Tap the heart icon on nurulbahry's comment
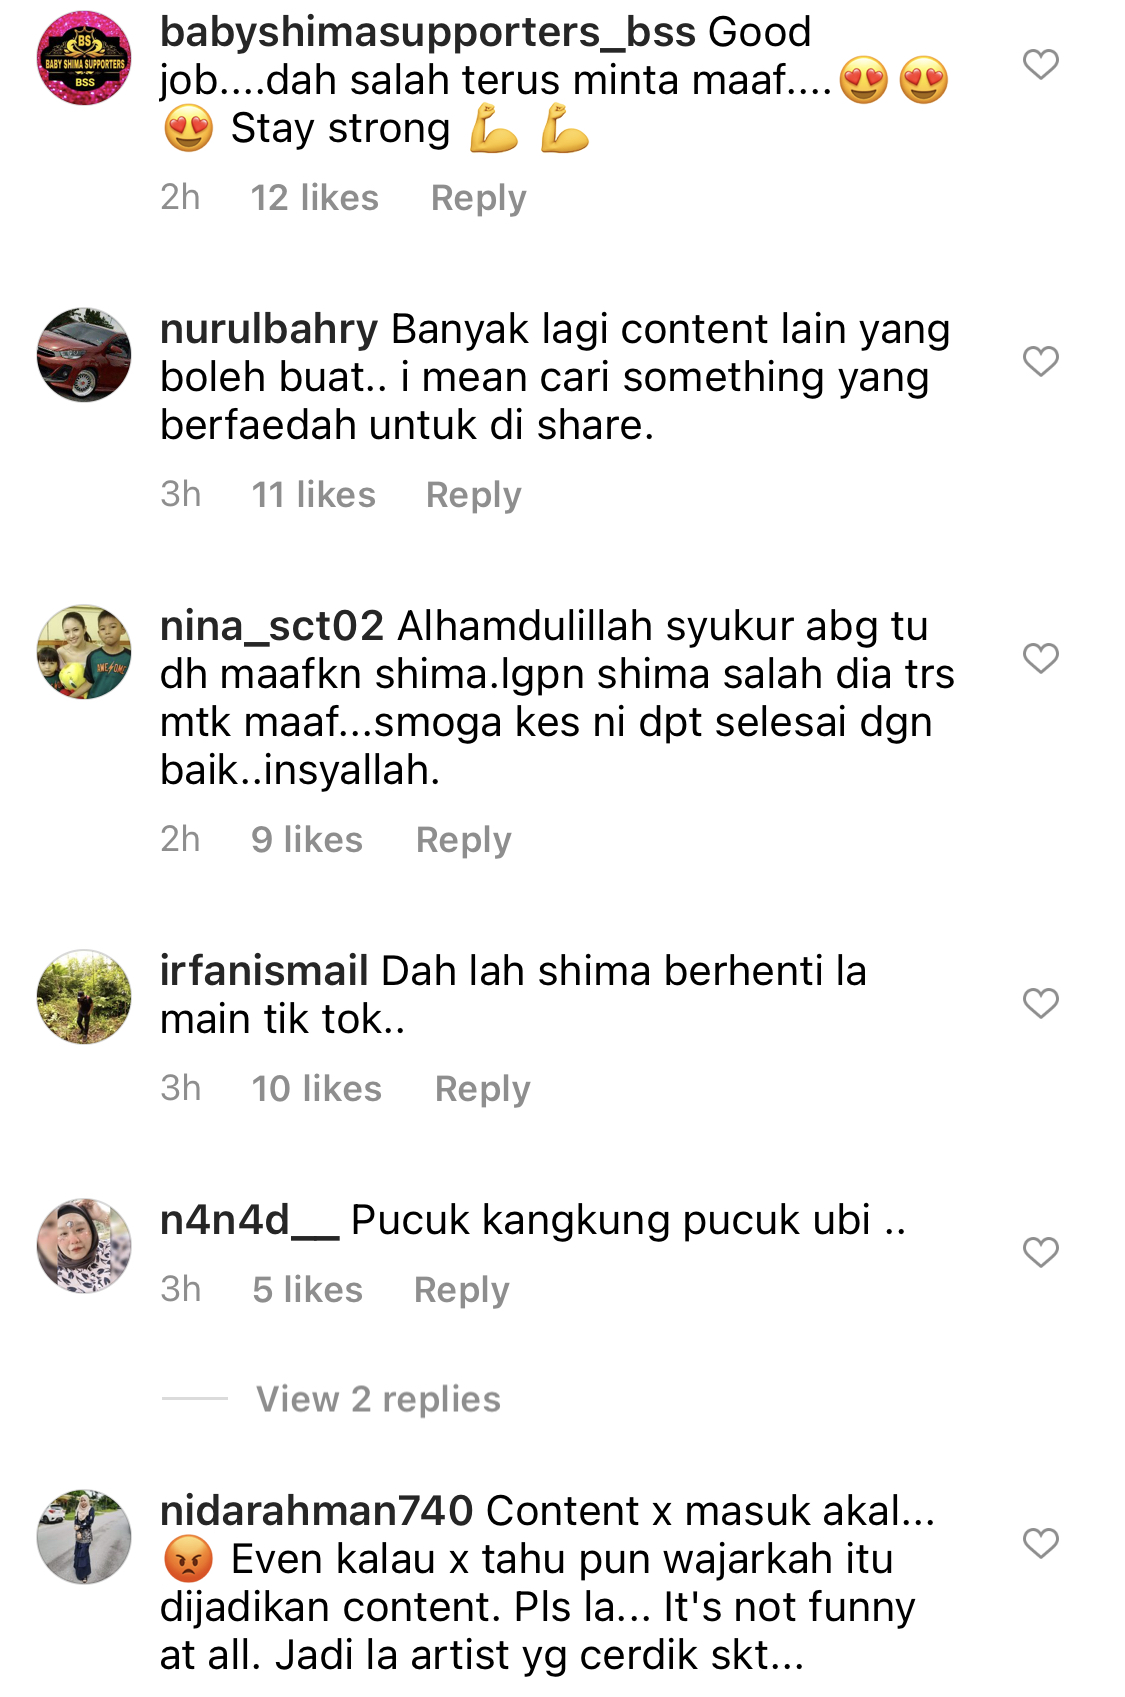This screenshot has width=1125, height=1697. point(1040,361)
